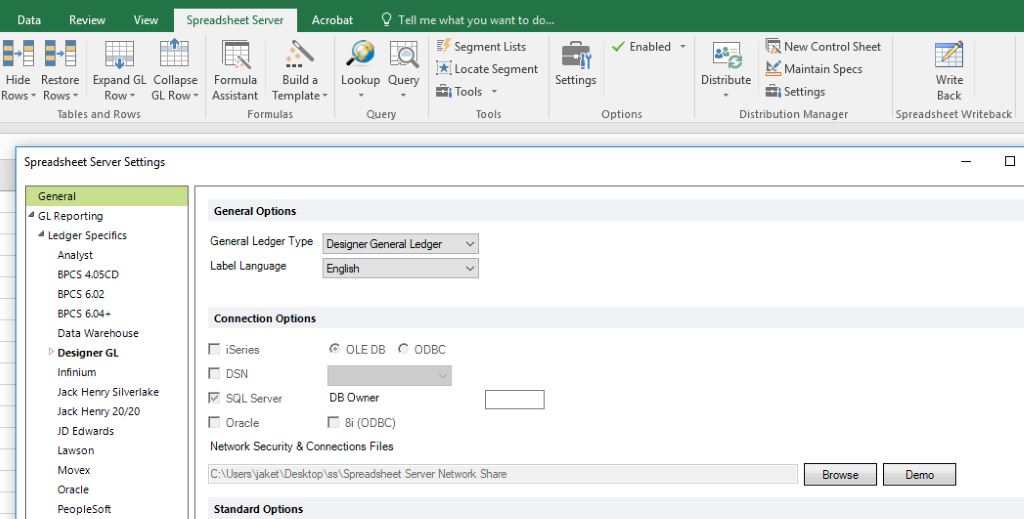Image resolution: width=1024 pixels, height=519 pixels.
Task: Switch to the Review tab
Action: (87, 20)
